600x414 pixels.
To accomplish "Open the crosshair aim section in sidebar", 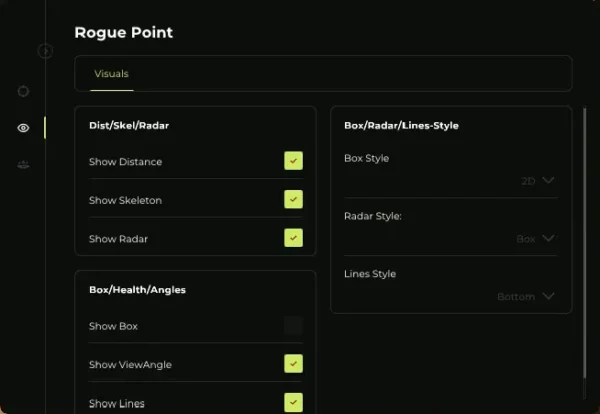I will (24, 91).
